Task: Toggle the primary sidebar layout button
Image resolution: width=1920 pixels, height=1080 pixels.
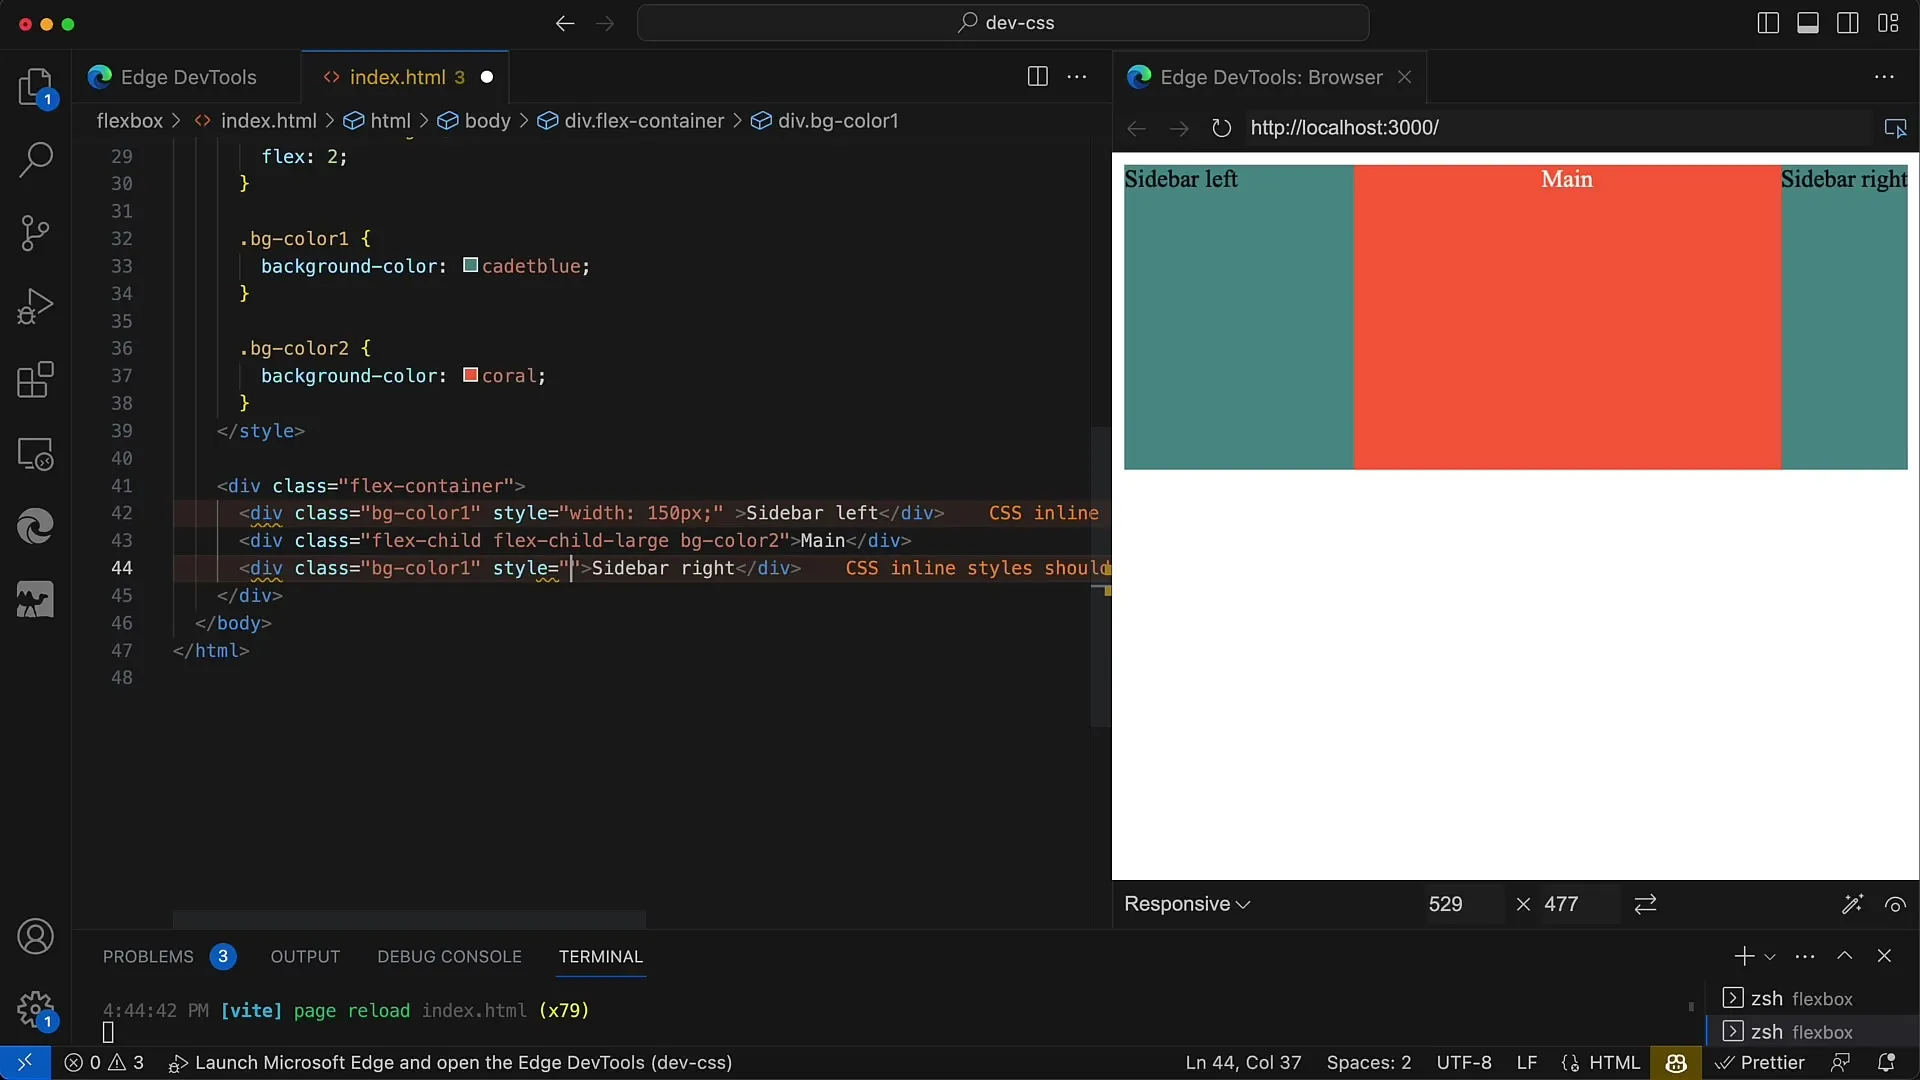Action: point(1768,23)
